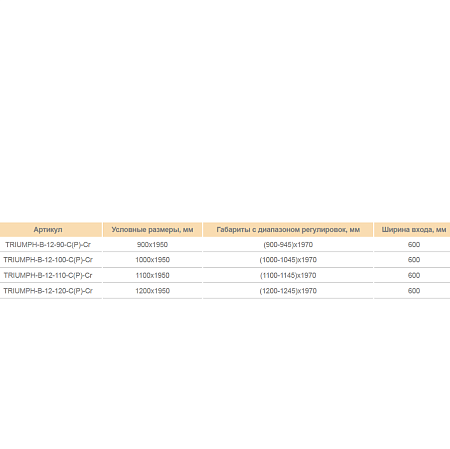This screenshot has height=449, width=450.
Task: Select entry width 600 in 120 row
Action: 414,291
